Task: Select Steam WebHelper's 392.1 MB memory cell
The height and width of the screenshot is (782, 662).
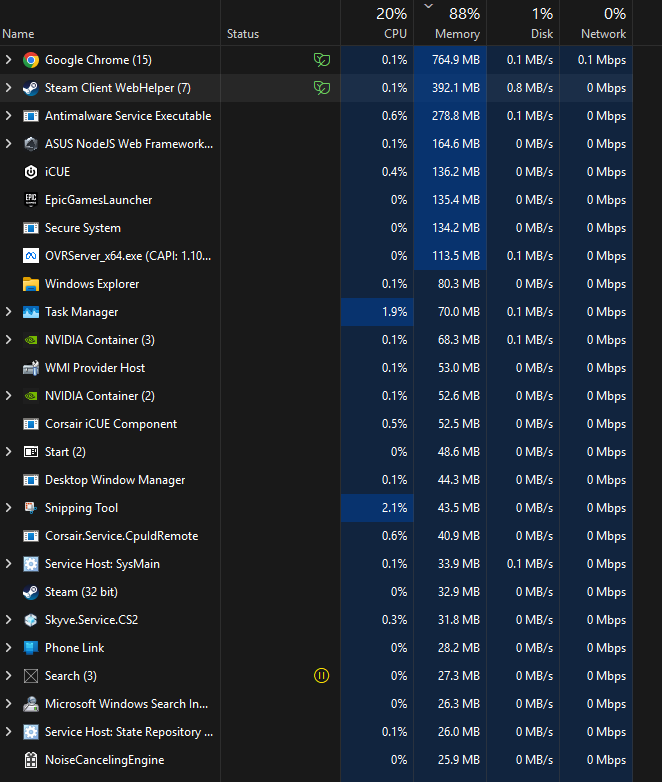Action: pyautogui.click(x=450, y=88)
